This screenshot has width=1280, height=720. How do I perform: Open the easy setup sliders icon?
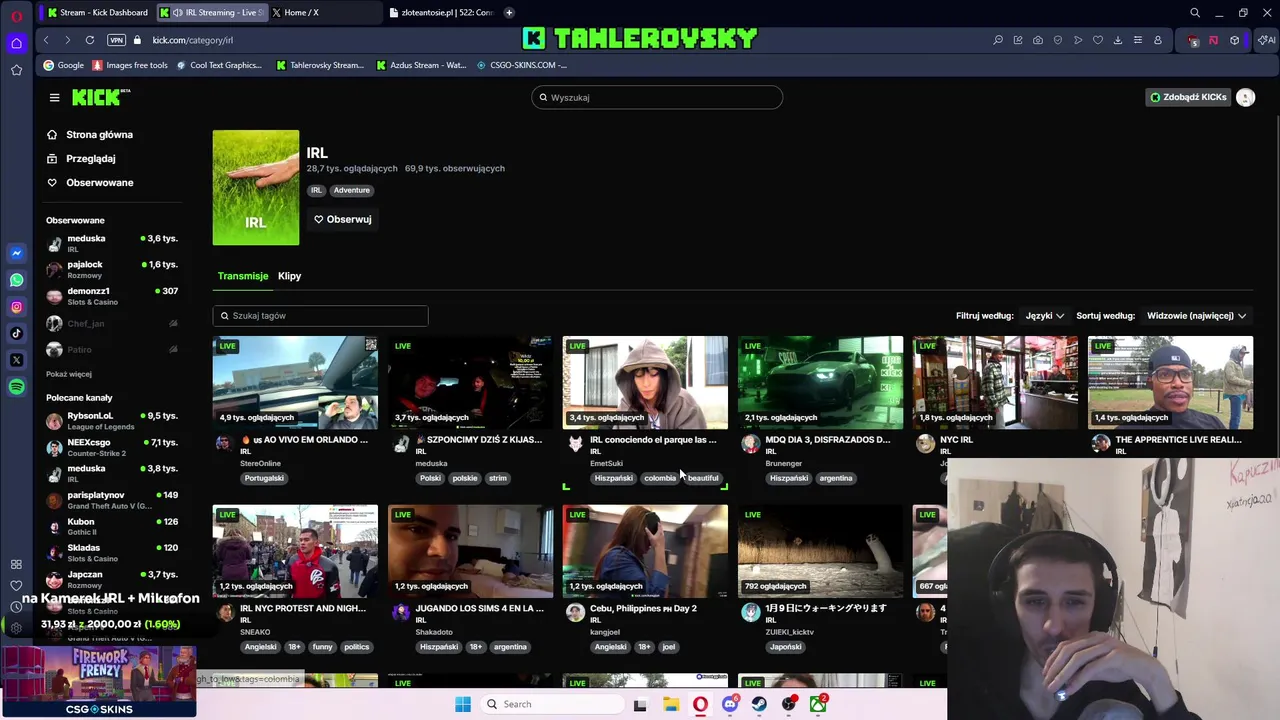coord(1138,40)
